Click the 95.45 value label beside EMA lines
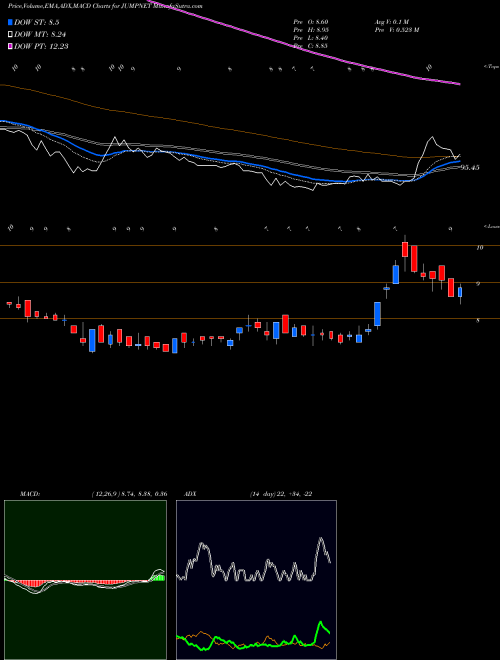Viewport: 500px width, 660px height. pyautogui.click(x=470, y=168)
